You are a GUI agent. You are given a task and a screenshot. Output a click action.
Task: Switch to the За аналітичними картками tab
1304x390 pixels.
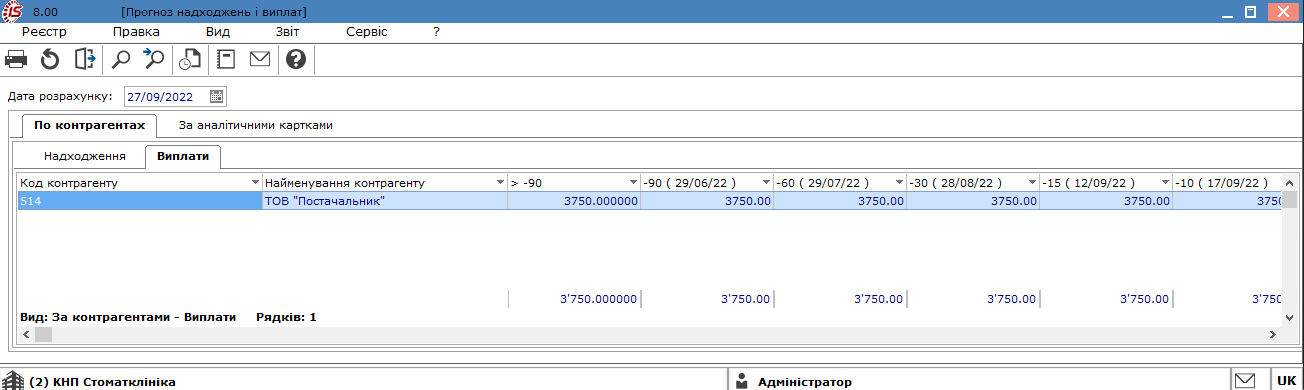click(255, 126)
